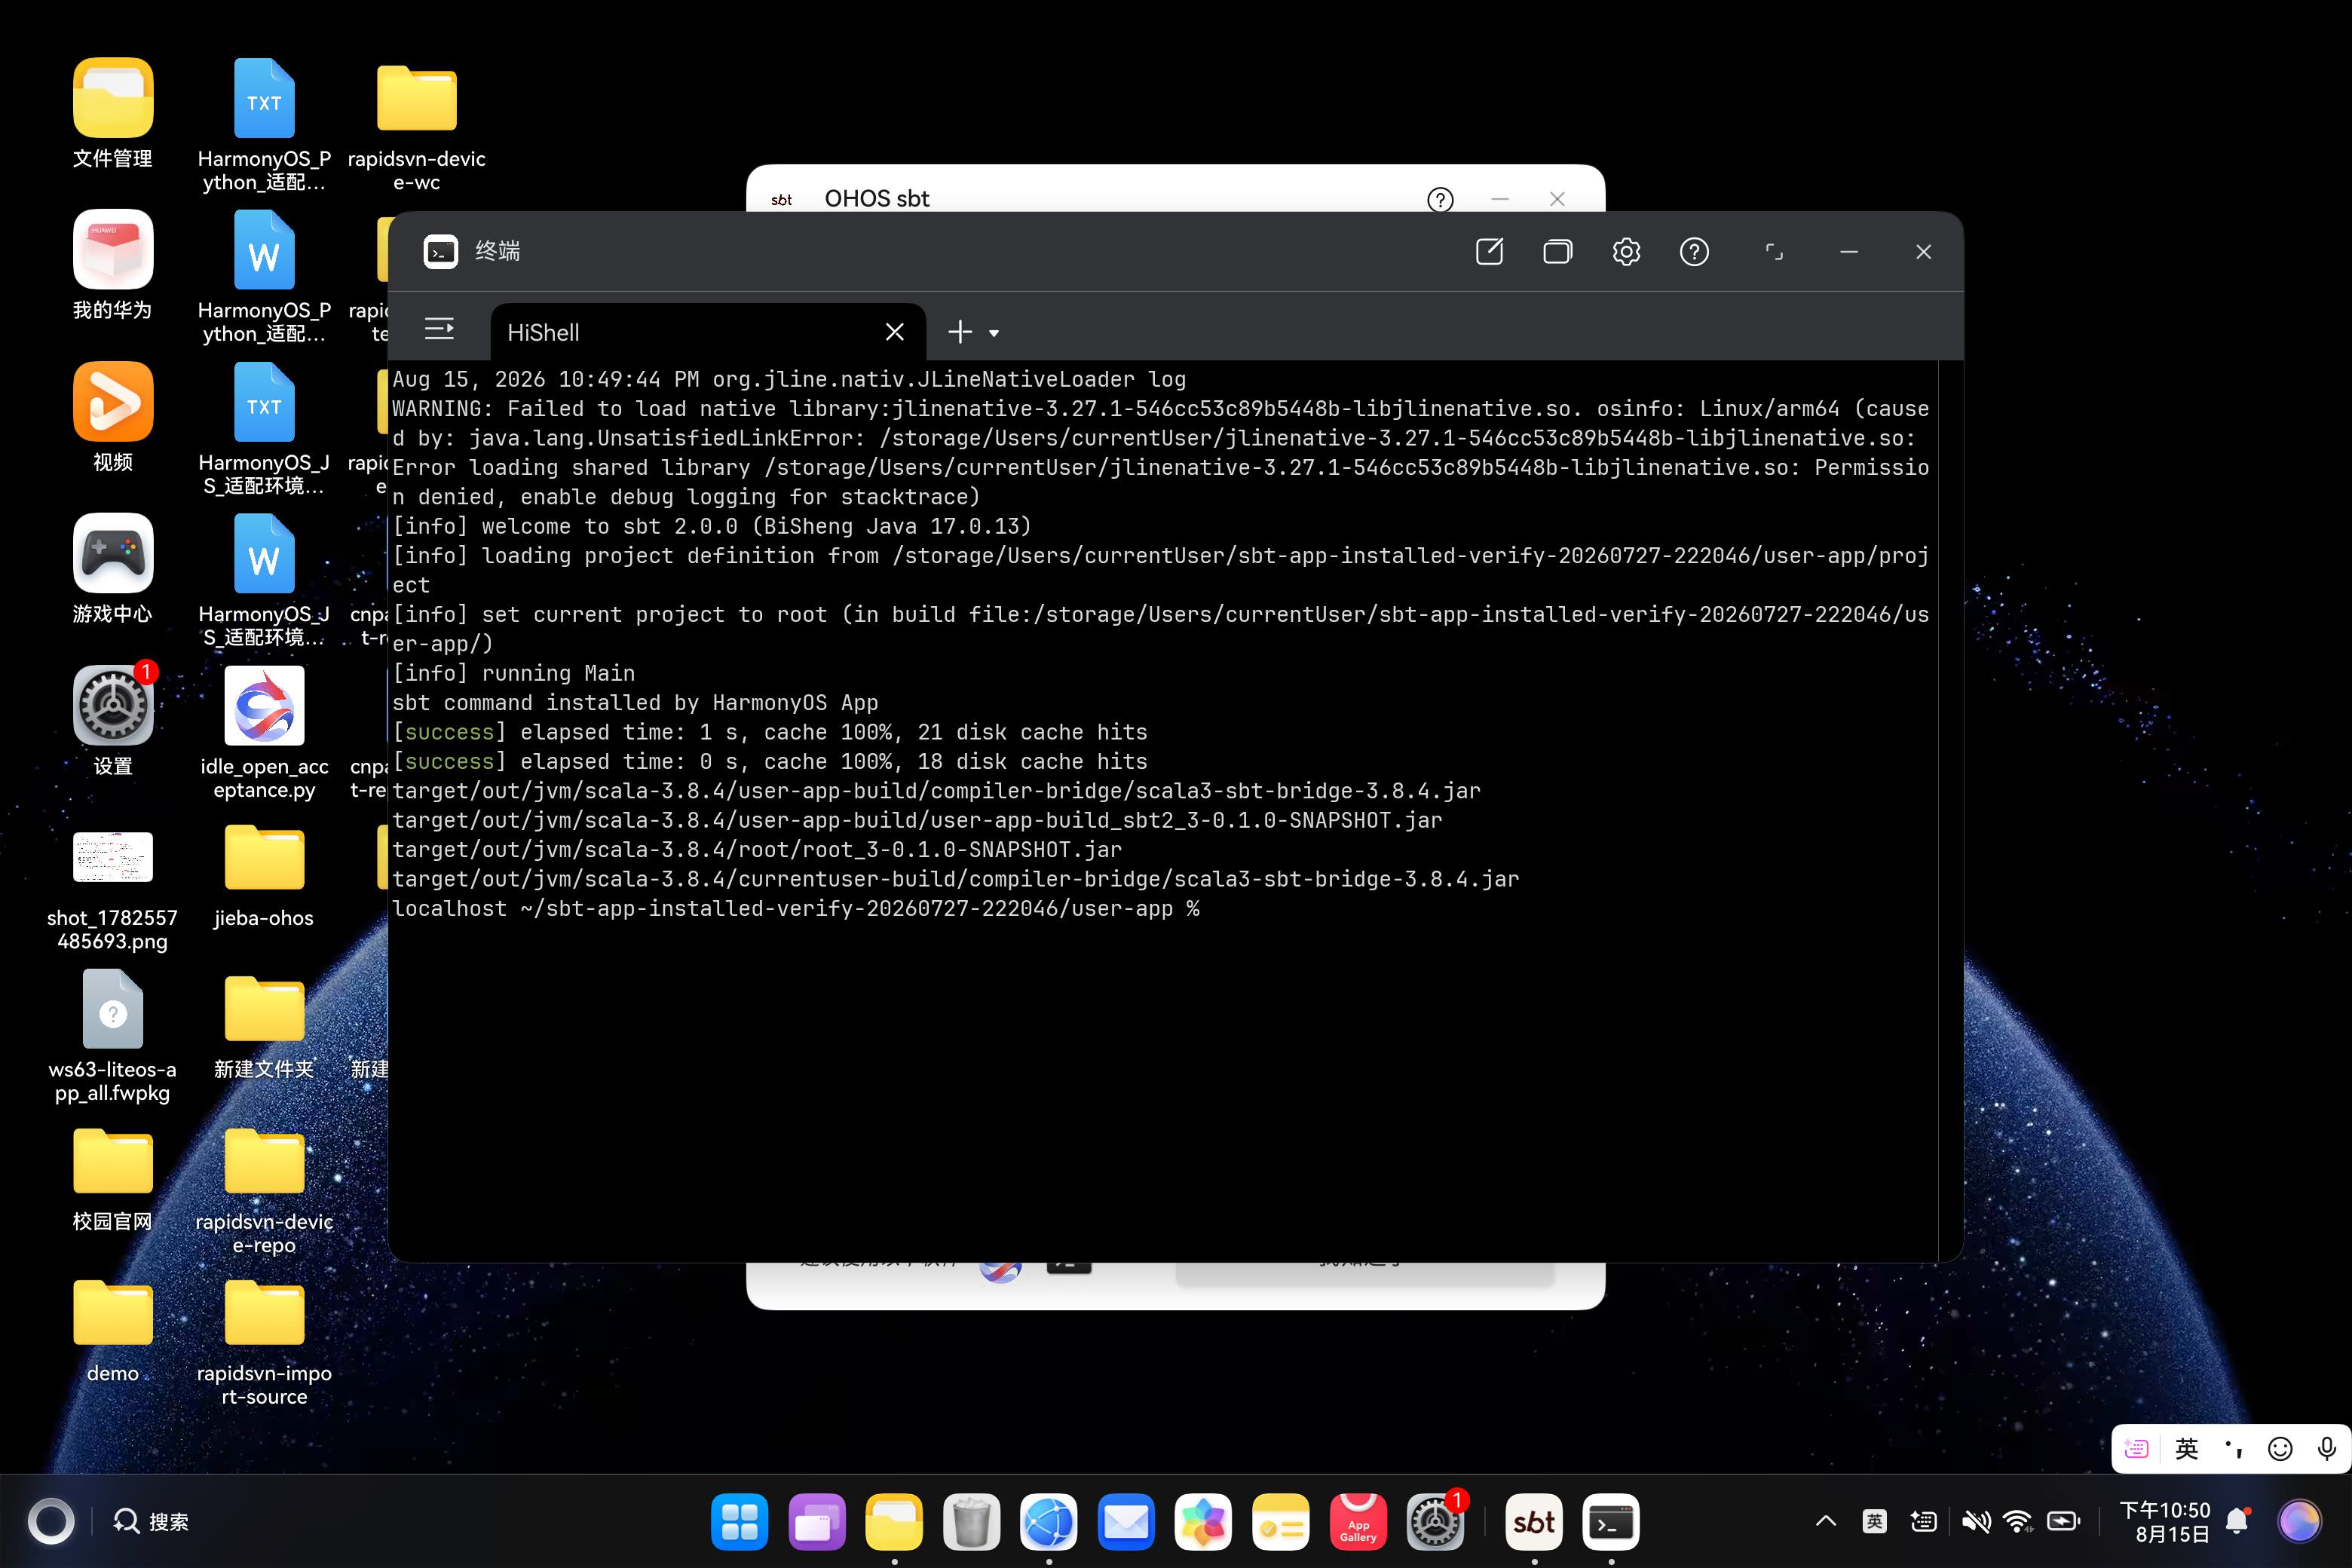Open Mail app in dock
Image resolution: width=2352 pixels, height=1568 pixels.
[x=1126, y=1522]
